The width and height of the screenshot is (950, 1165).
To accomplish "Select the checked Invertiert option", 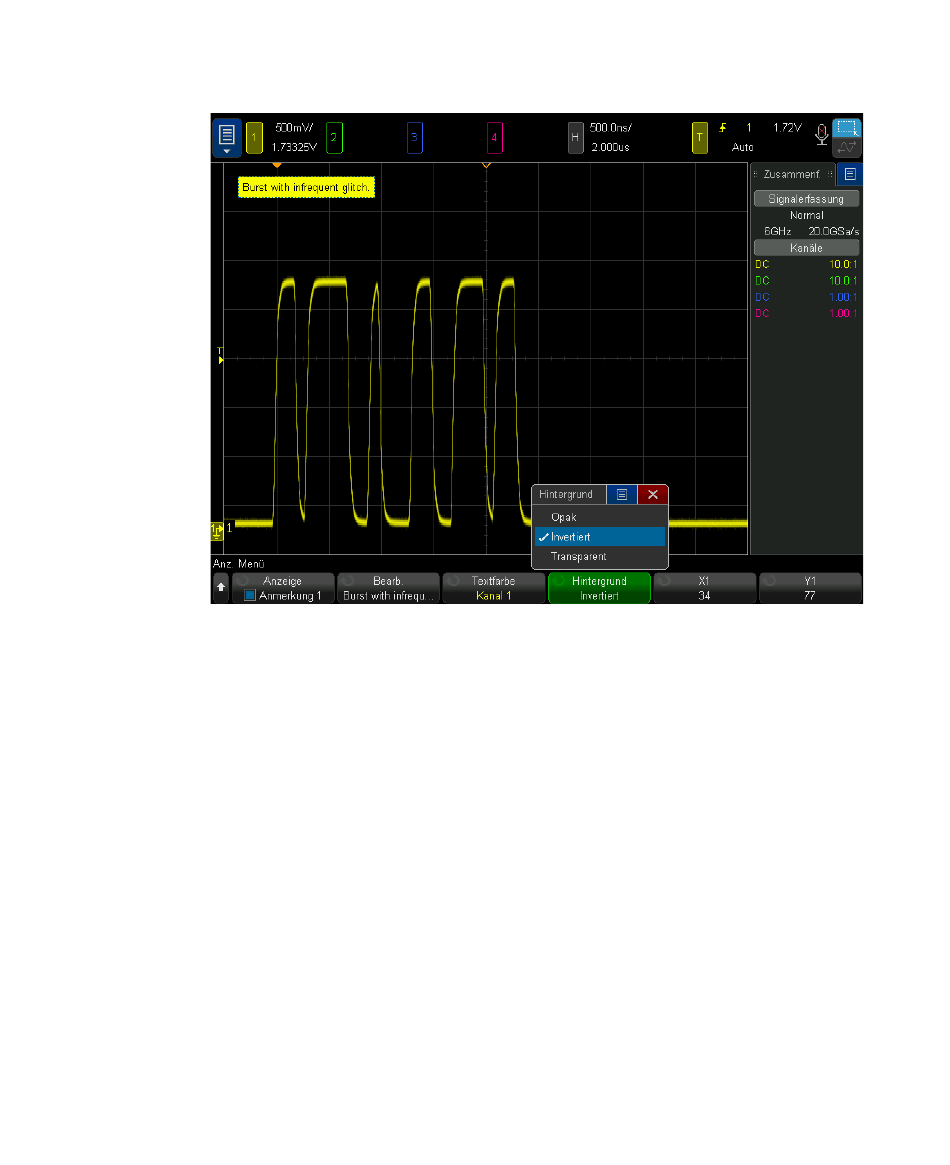I will click(570, 537).
